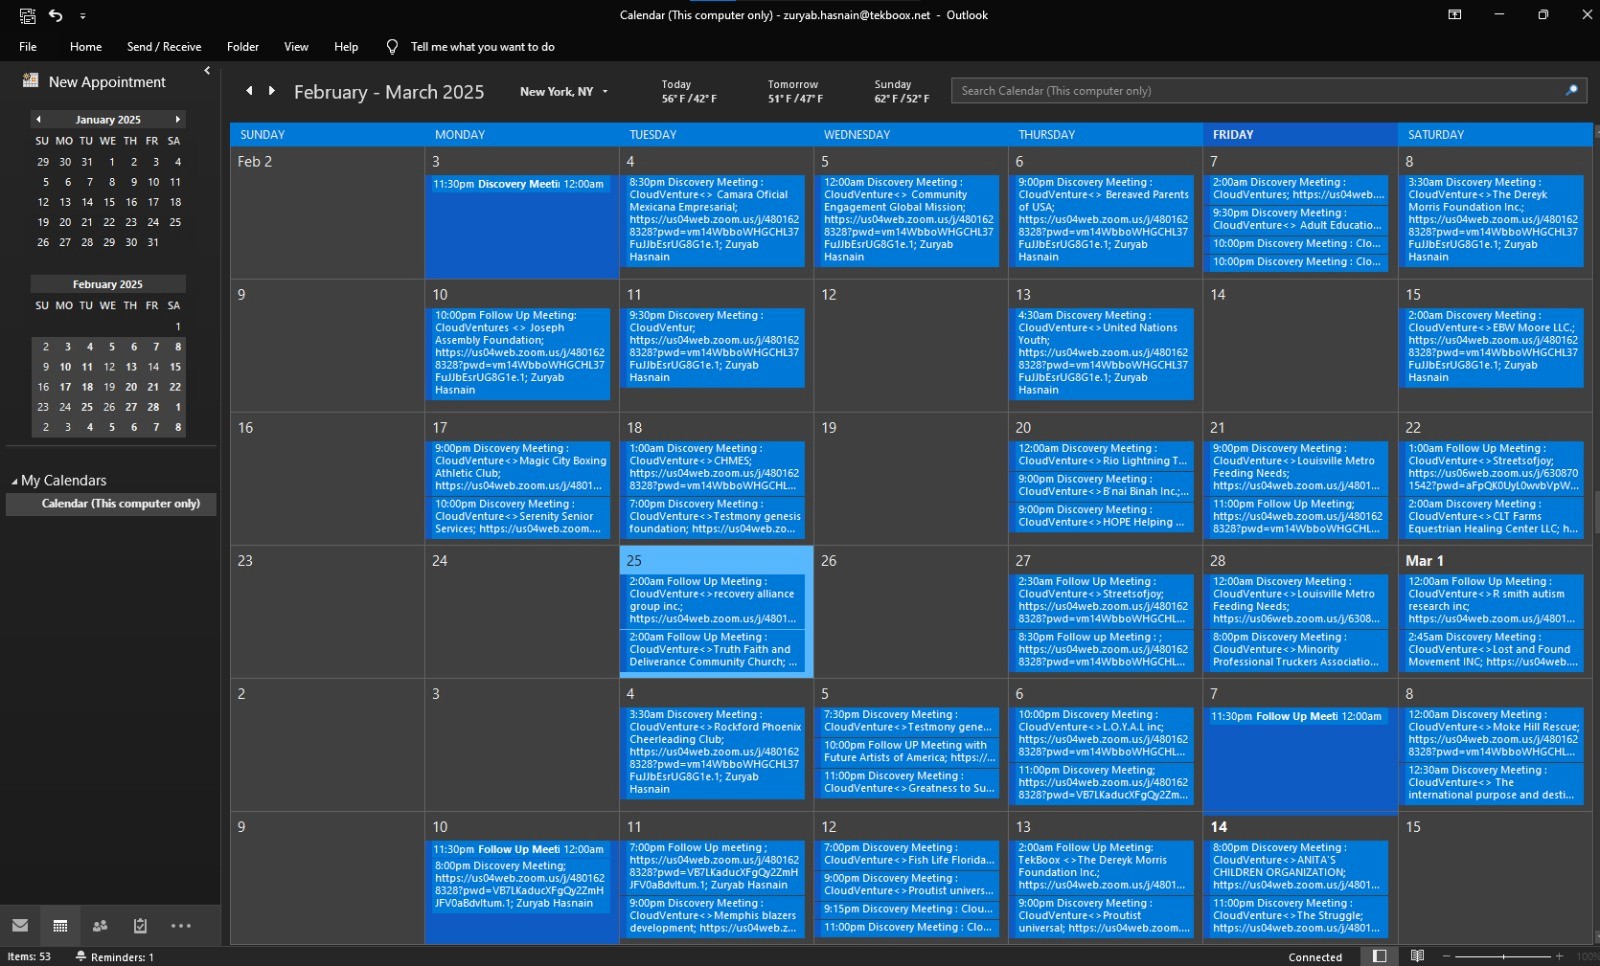1600x966 pixels.
Task: Open Tasks in the navigation bar
Action: 140,926
